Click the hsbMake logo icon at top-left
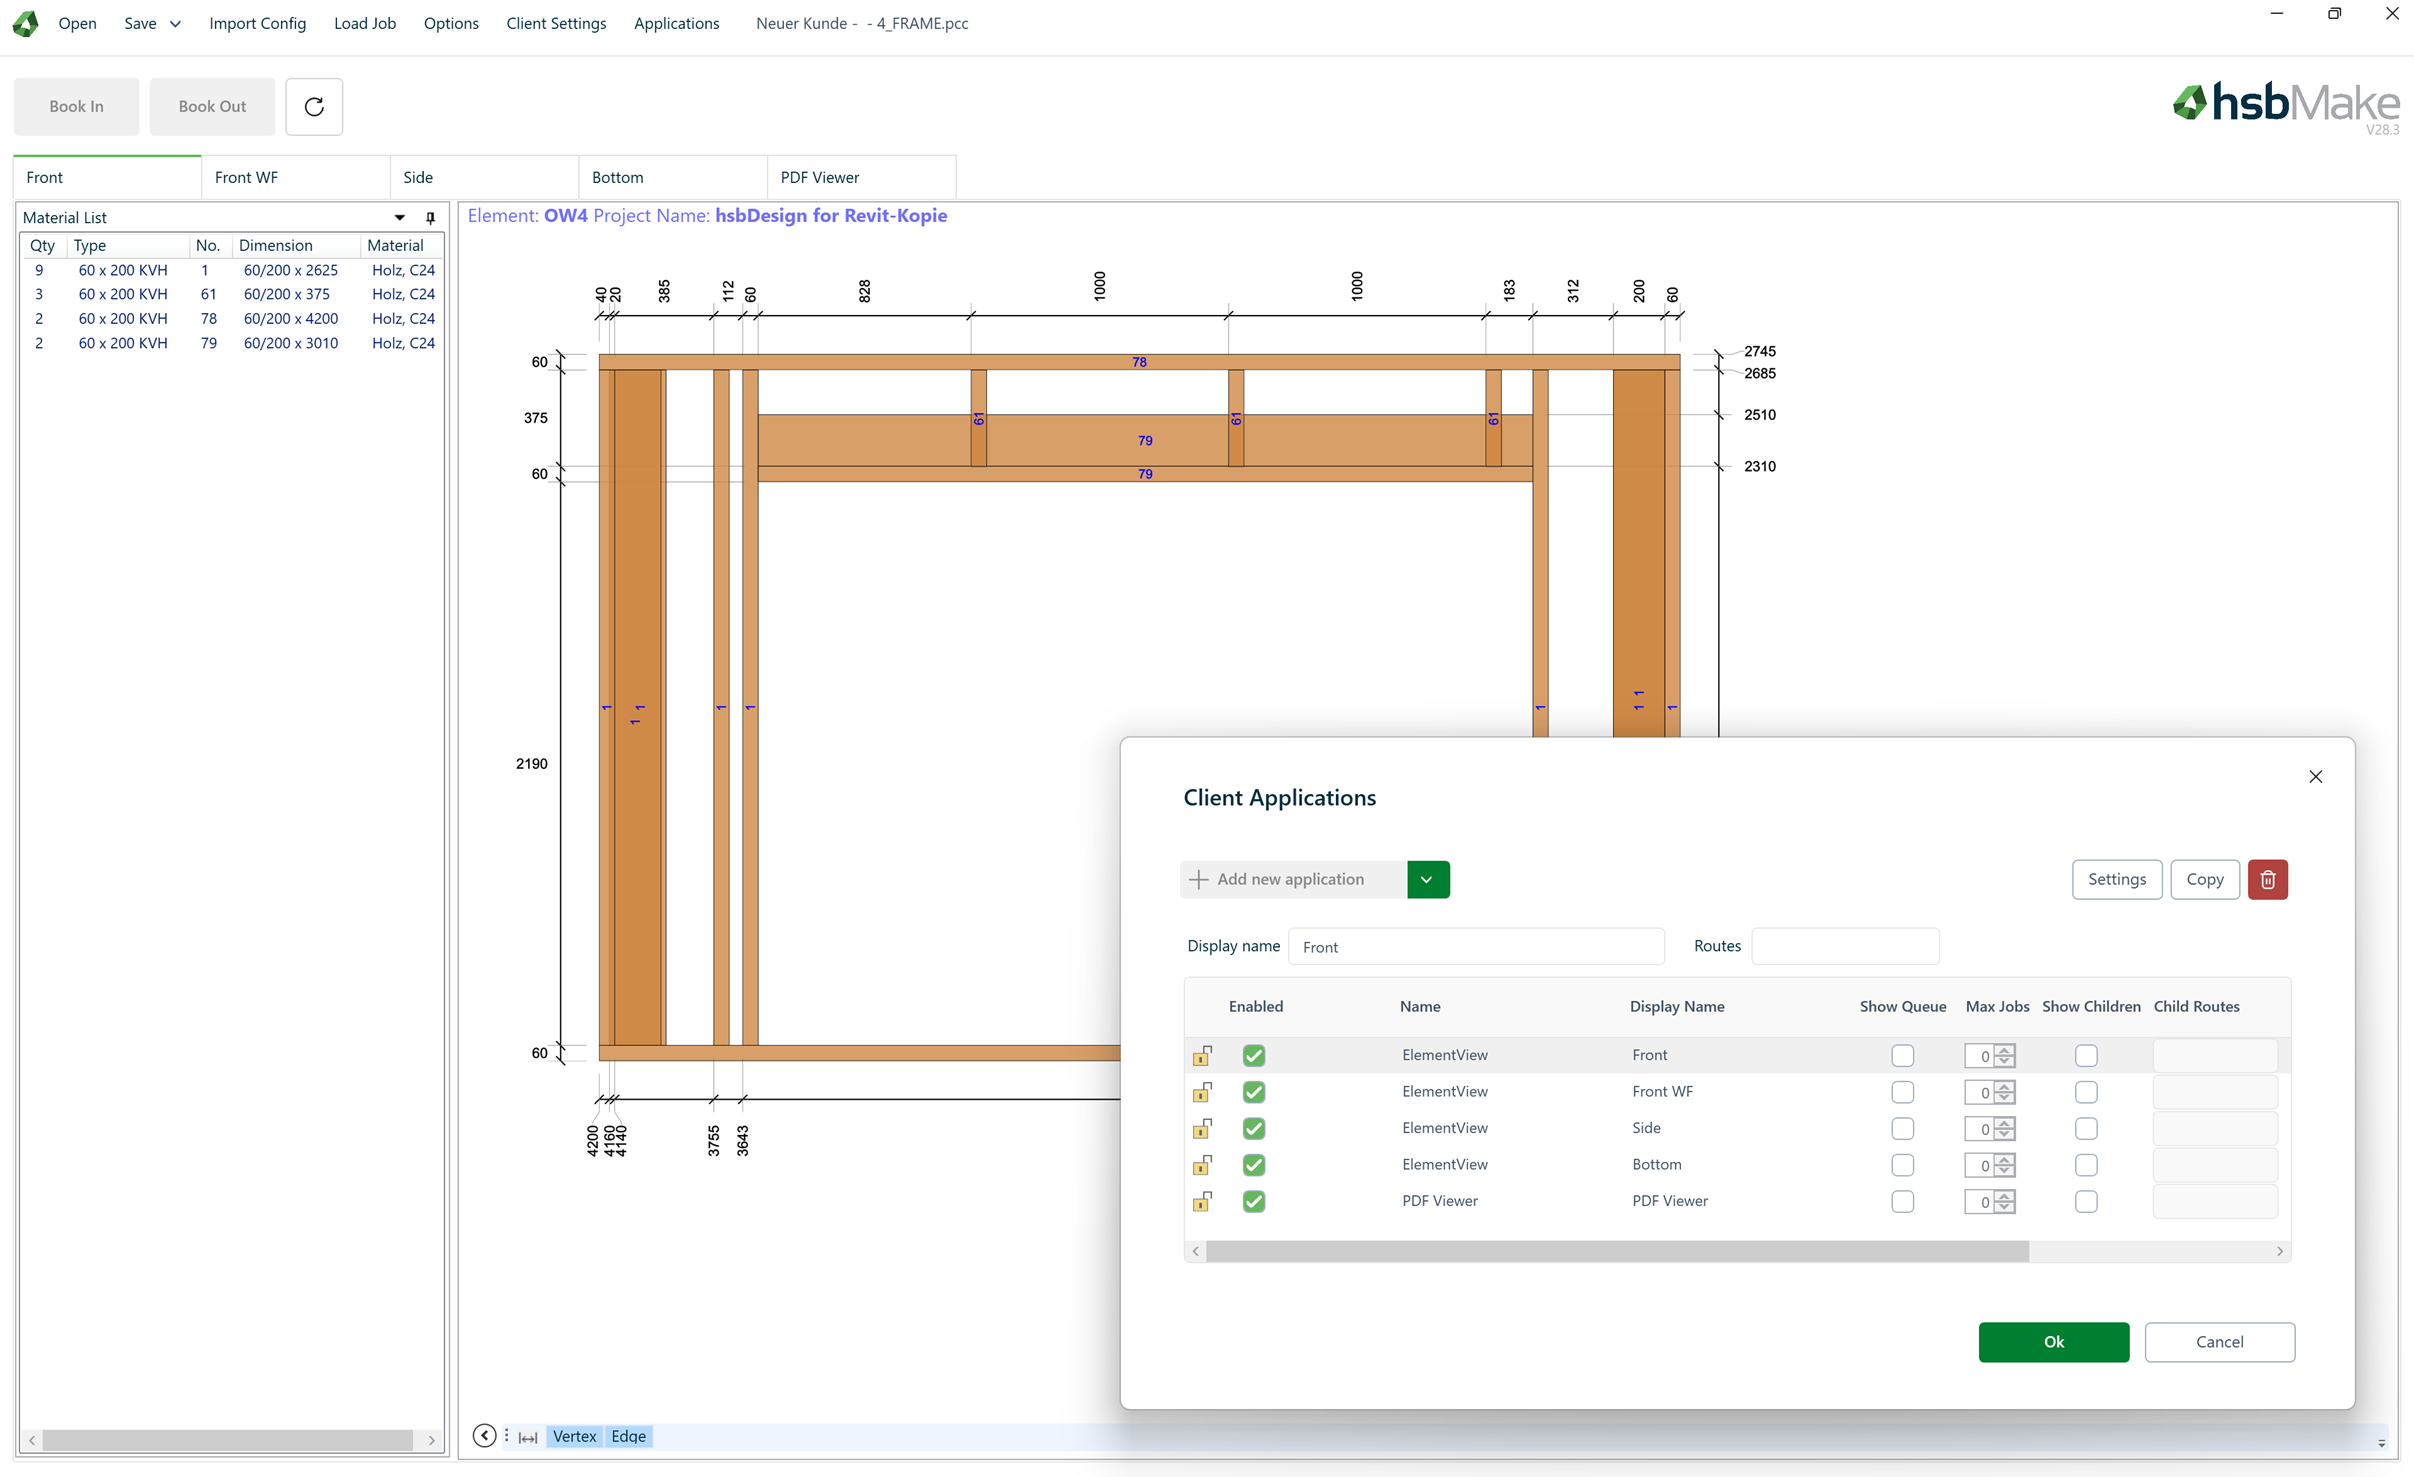The width and height of the screenshot is (2414, 1477). pos(26,23)
